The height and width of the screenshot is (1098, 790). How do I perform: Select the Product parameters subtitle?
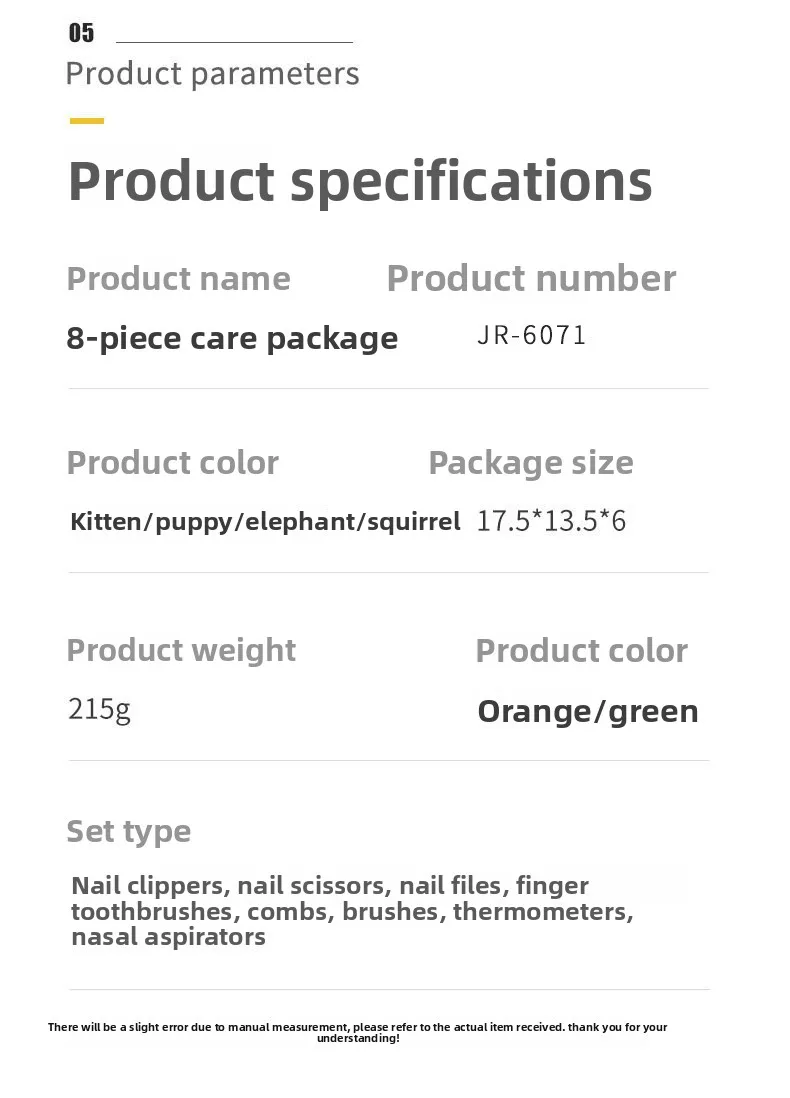click(212, 74)
